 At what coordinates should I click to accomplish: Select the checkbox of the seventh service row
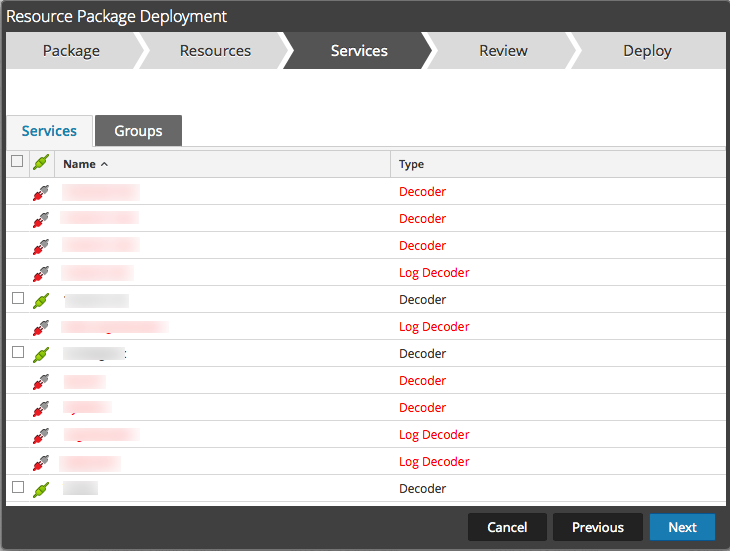tap(17, 353)
